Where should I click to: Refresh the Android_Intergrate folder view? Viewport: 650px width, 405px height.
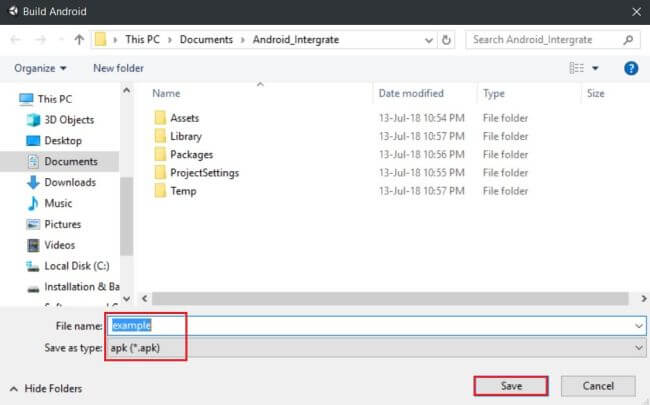[446, 40]
